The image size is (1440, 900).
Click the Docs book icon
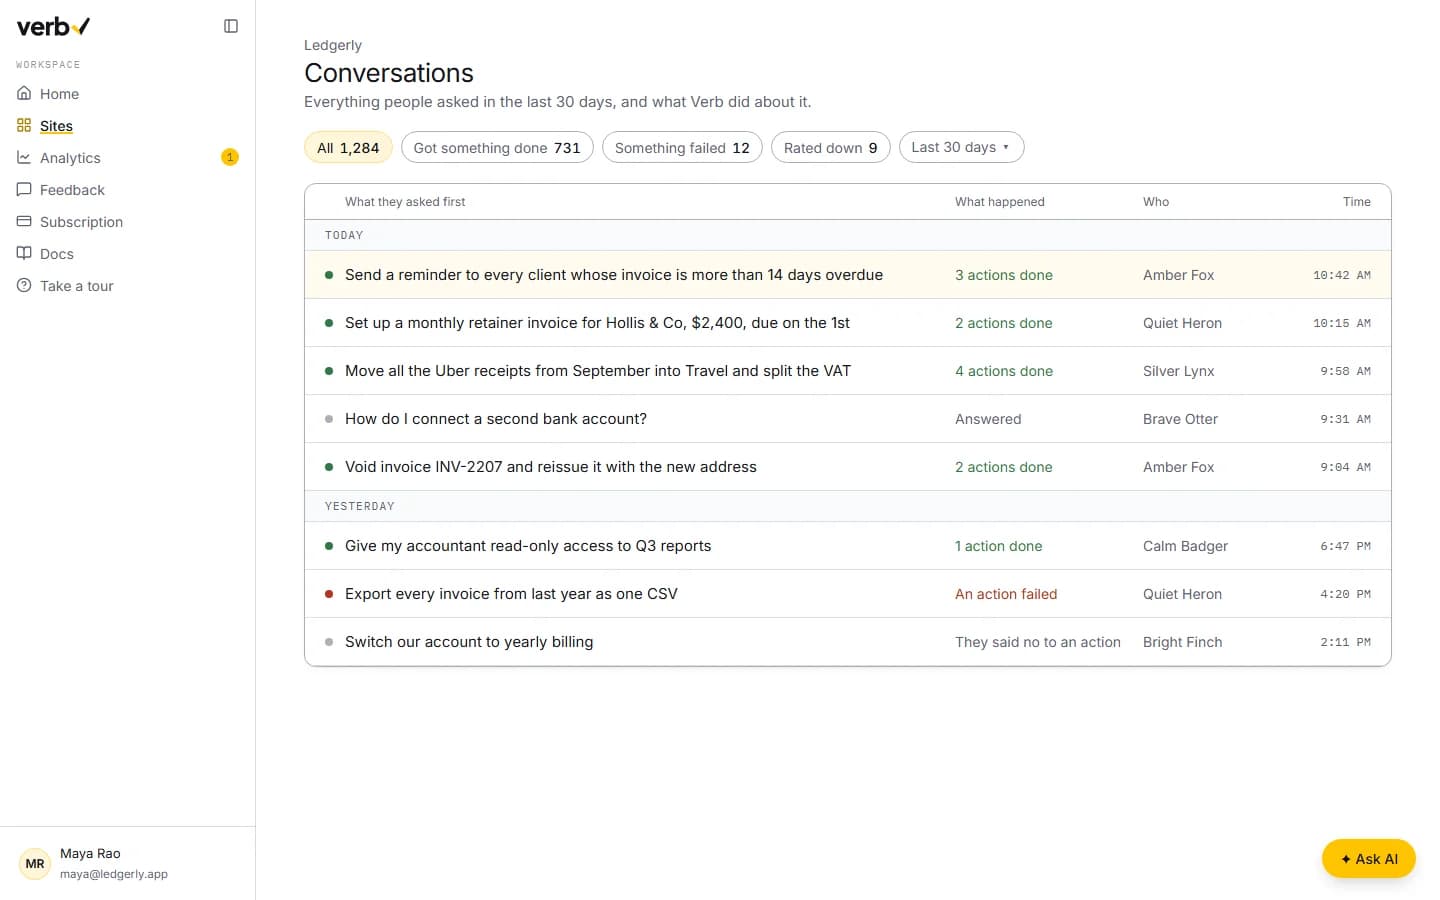click(x=24, y=253)
